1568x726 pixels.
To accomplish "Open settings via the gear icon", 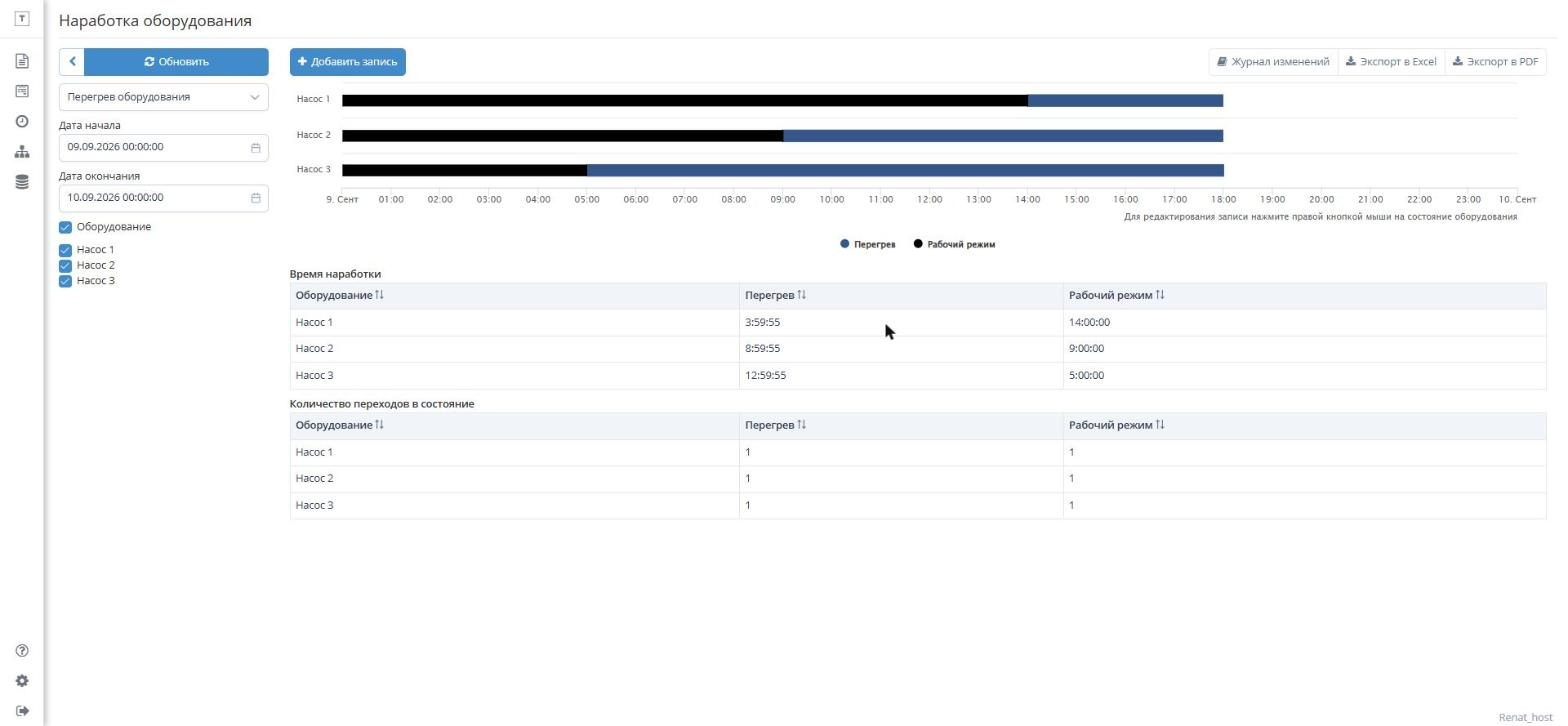I will tap(21, 681).
